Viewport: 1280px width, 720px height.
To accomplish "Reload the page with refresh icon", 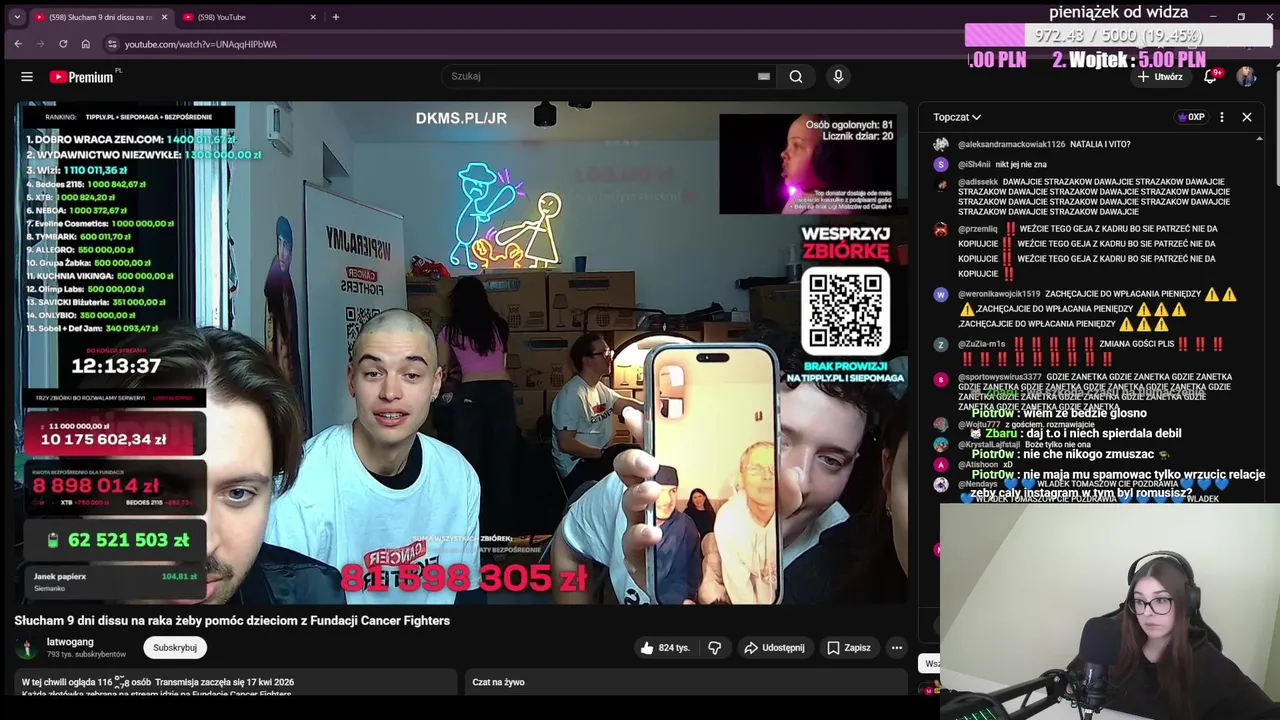I will click(63, 44).
